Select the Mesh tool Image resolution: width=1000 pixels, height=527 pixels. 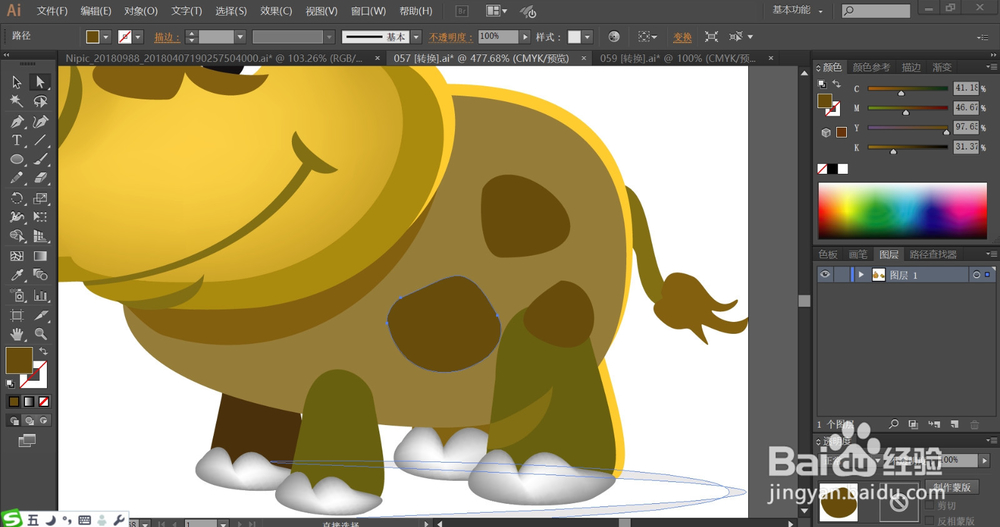click(x=17, y=256)
